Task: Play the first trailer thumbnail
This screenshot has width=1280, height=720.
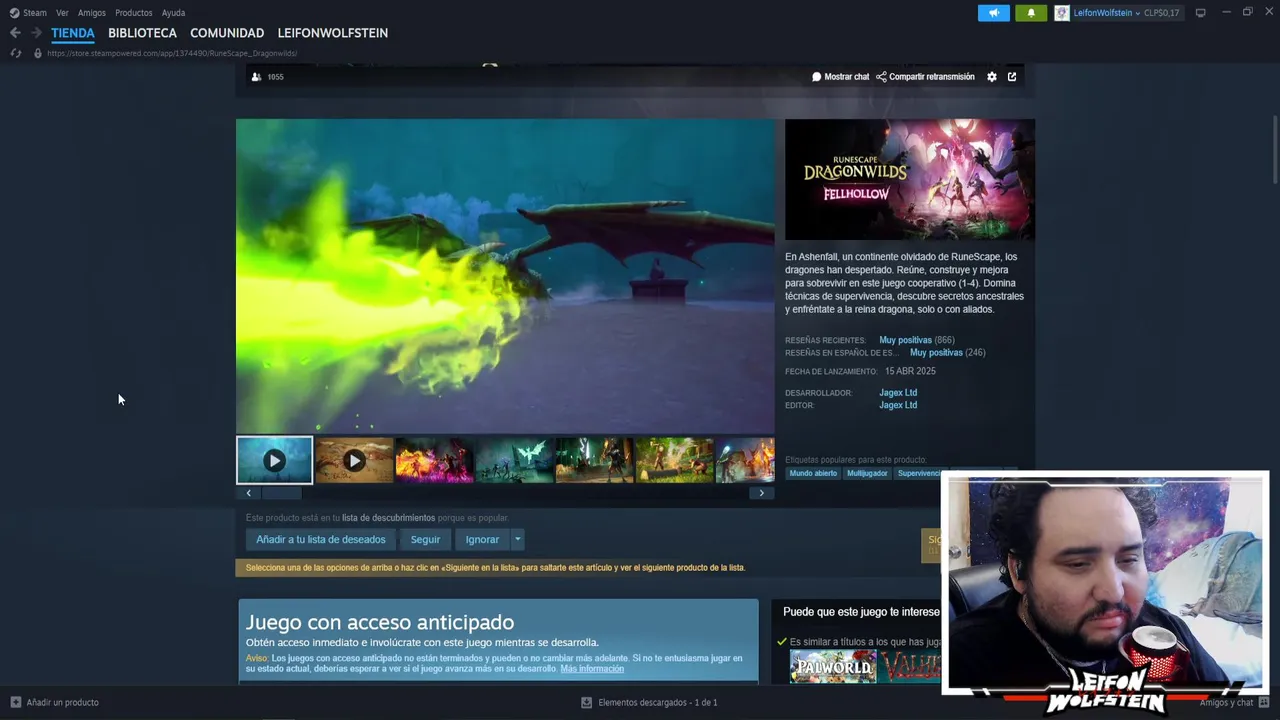Action: [x=274, y=460]
